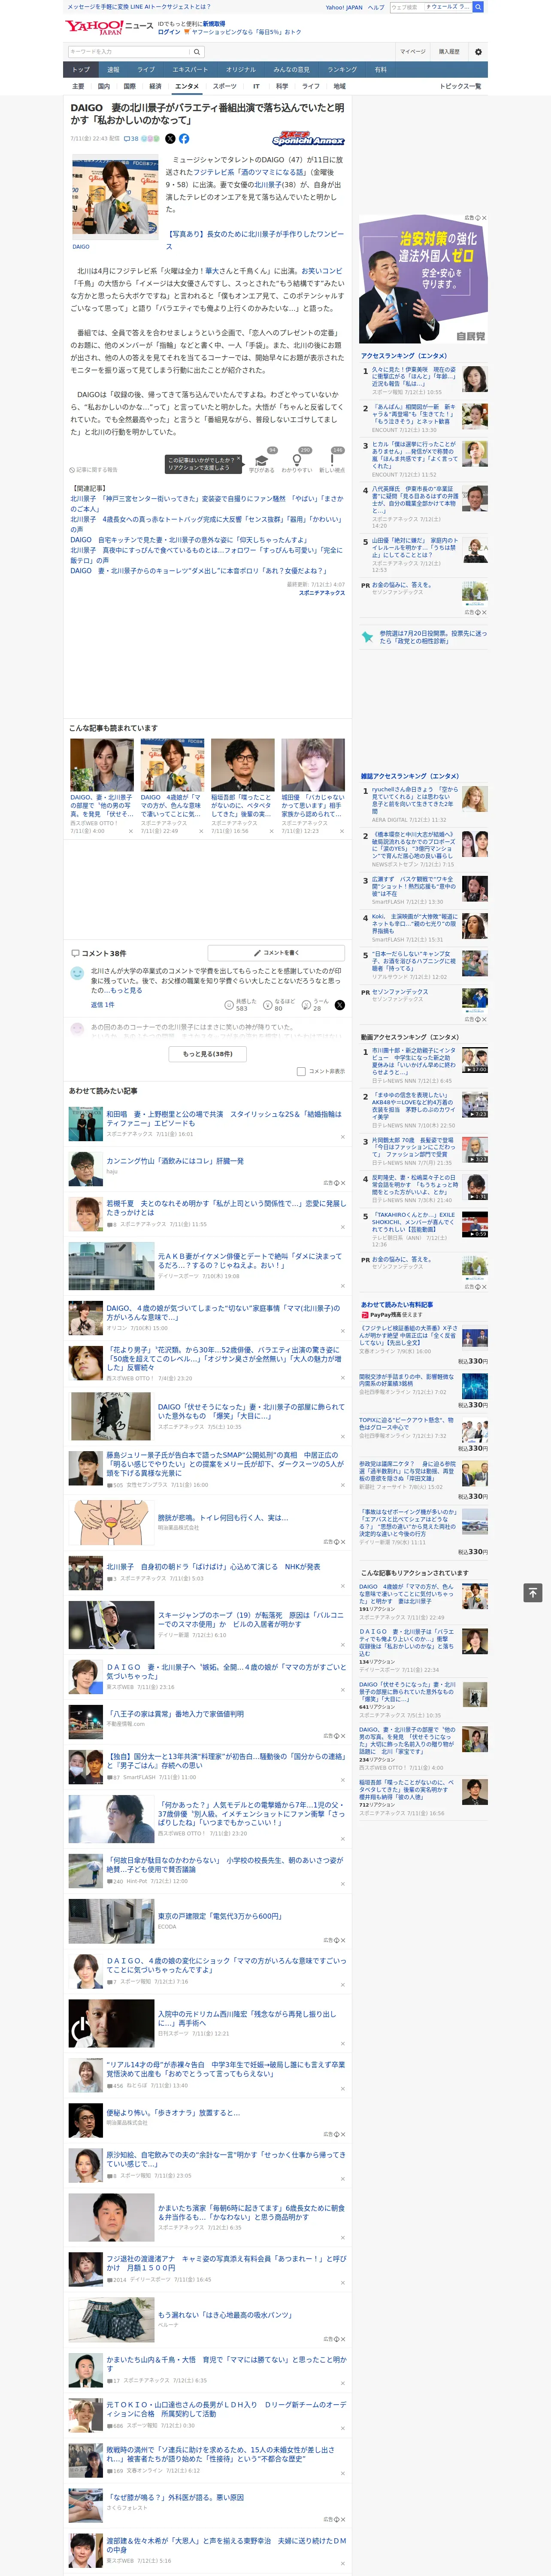Toggle the コメント非表示 checkbox
551x2576 pixels.
point(301,1071)
